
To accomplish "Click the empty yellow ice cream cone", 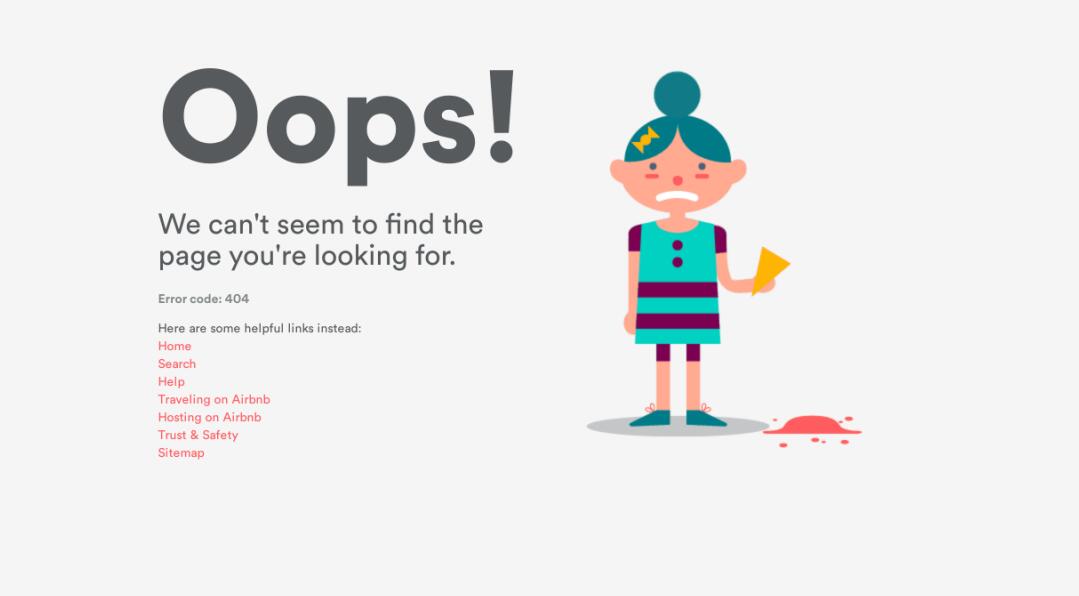I will [769, 270].
